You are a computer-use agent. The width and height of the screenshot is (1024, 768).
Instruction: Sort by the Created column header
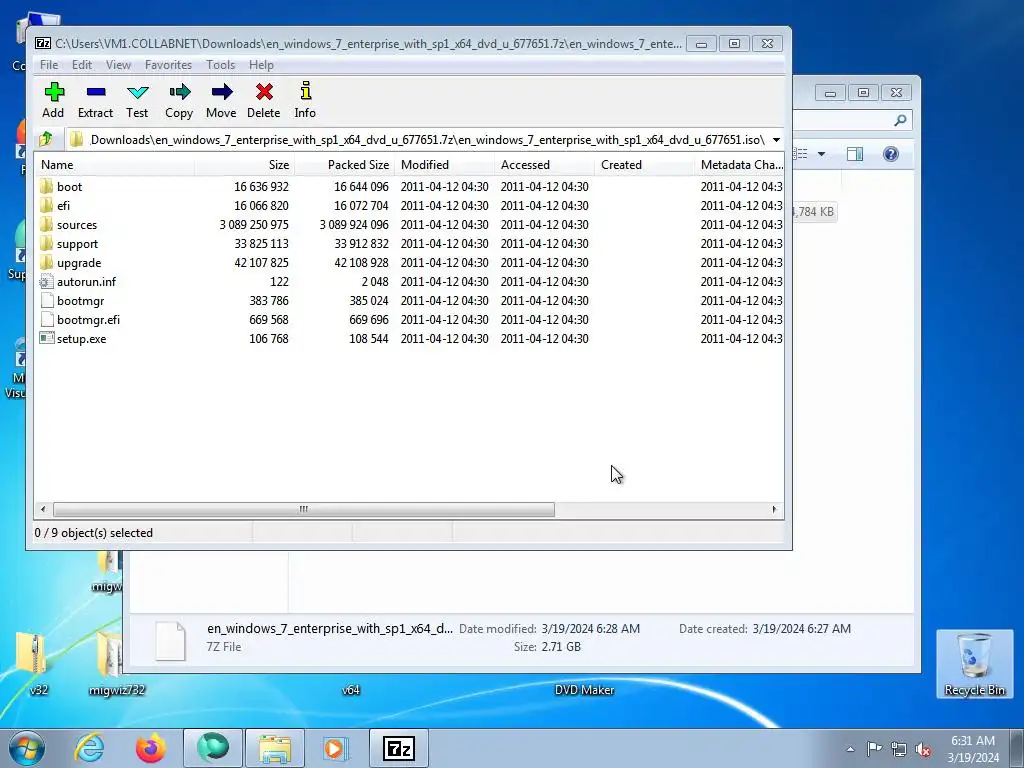pyautogui.click(x=644, y=165)
